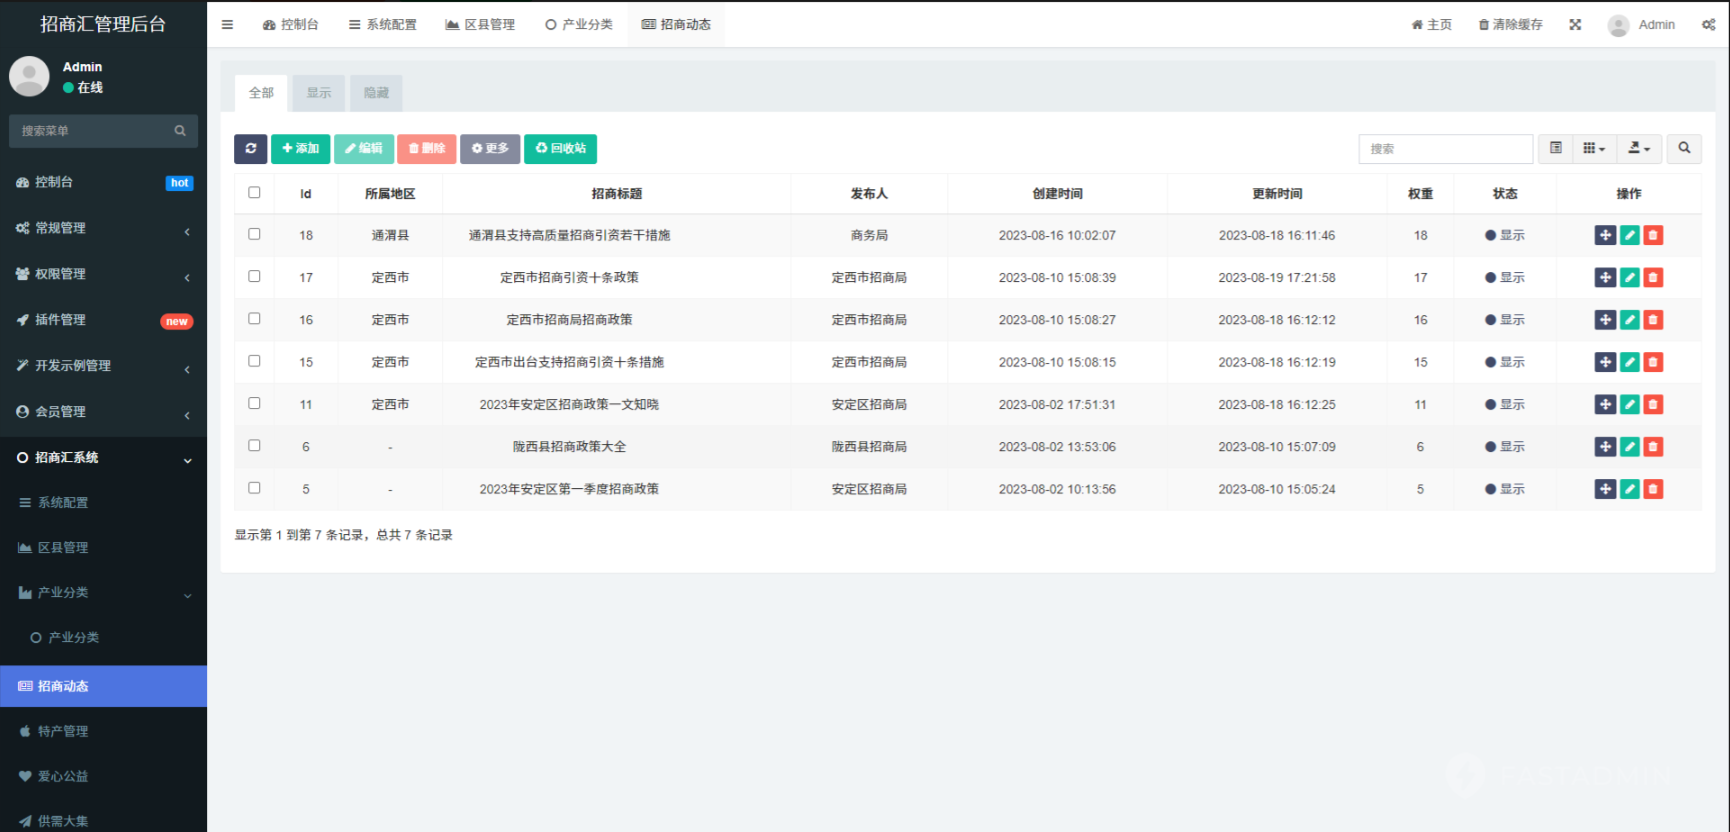
Task: Click the green edit icon for row 6
Action: point(1630,447)
